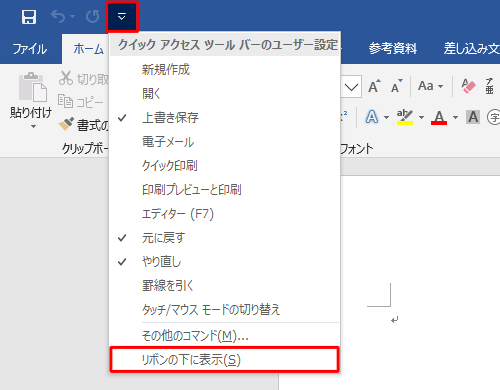Click the Paste clipboard icon
The height and width of the screenshot is (390, 500).
[x=32, y=87]
